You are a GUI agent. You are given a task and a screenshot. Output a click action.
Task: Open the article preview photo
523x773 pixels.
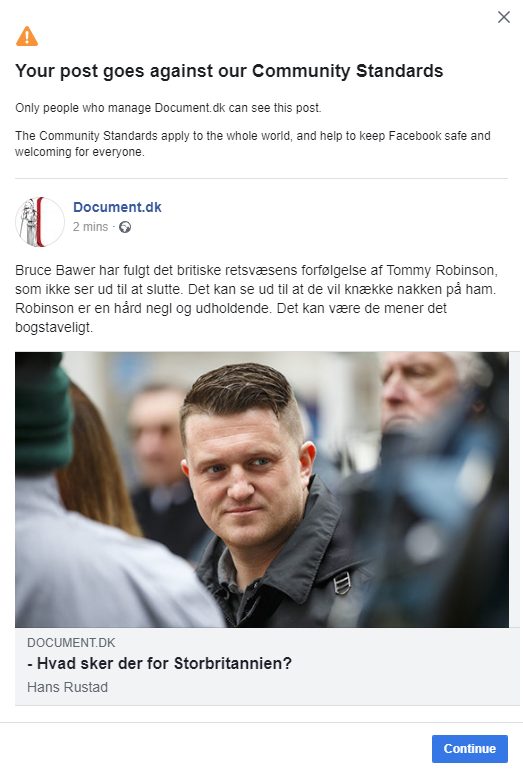(x=262, y=490)
